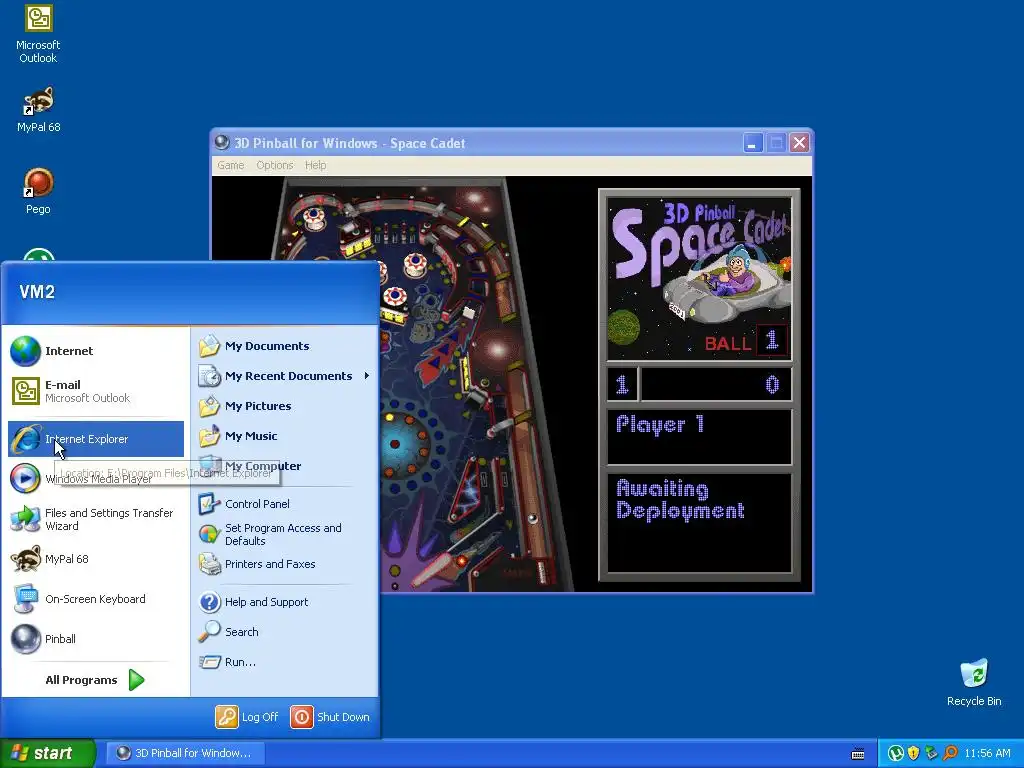Open On-Screen Keyboard from Start menu

click(x=96, y=599)
